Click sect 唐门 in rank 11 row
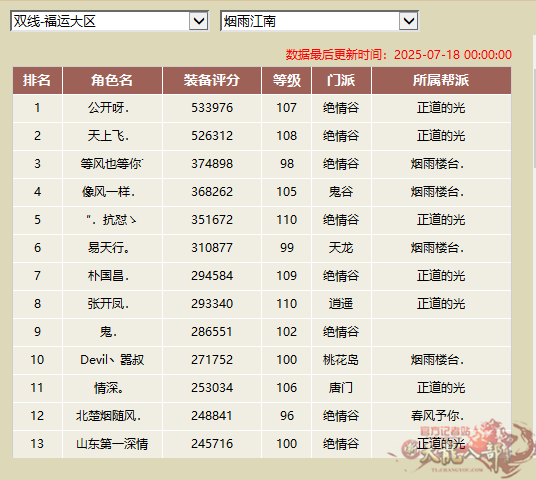536x480 pixels. tap(341, 388)
